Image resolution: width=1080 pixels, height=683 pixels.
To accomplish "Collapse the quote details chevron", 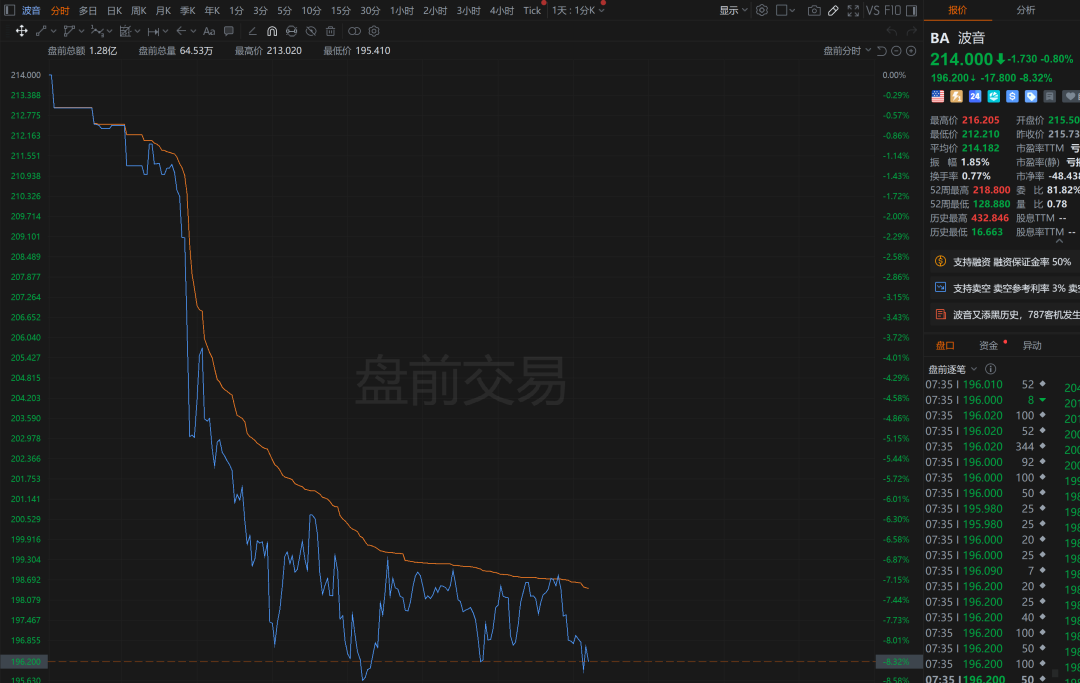I will pyautogui.click(x=1059, y=241).
